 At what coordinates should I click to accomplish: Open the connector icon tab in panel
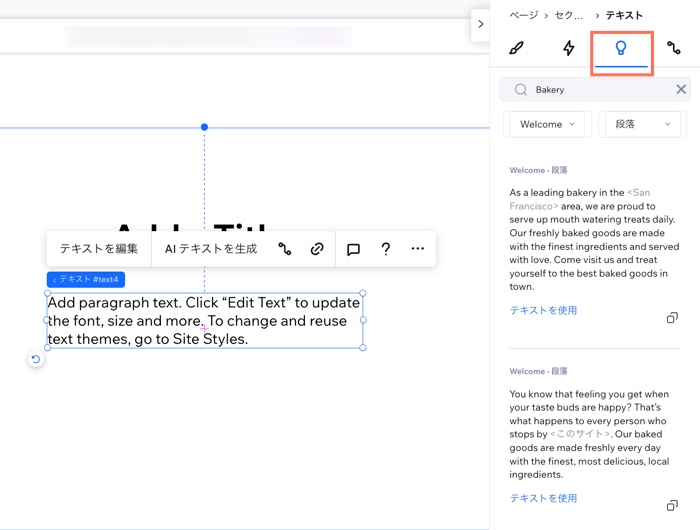[x=673, y=48]
